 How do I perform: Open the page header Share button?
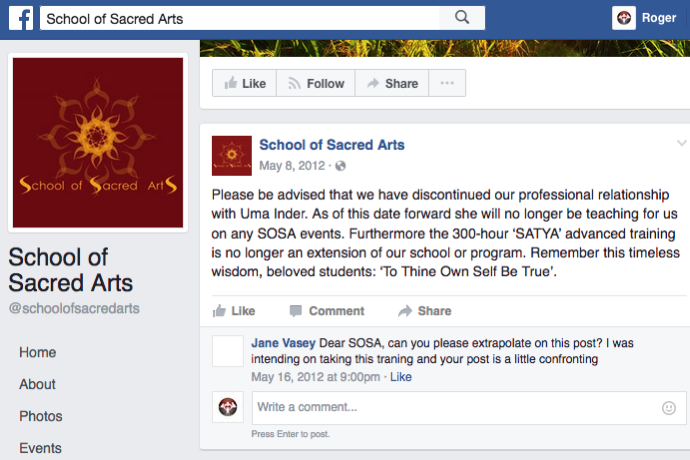click(x=389, y=84)
